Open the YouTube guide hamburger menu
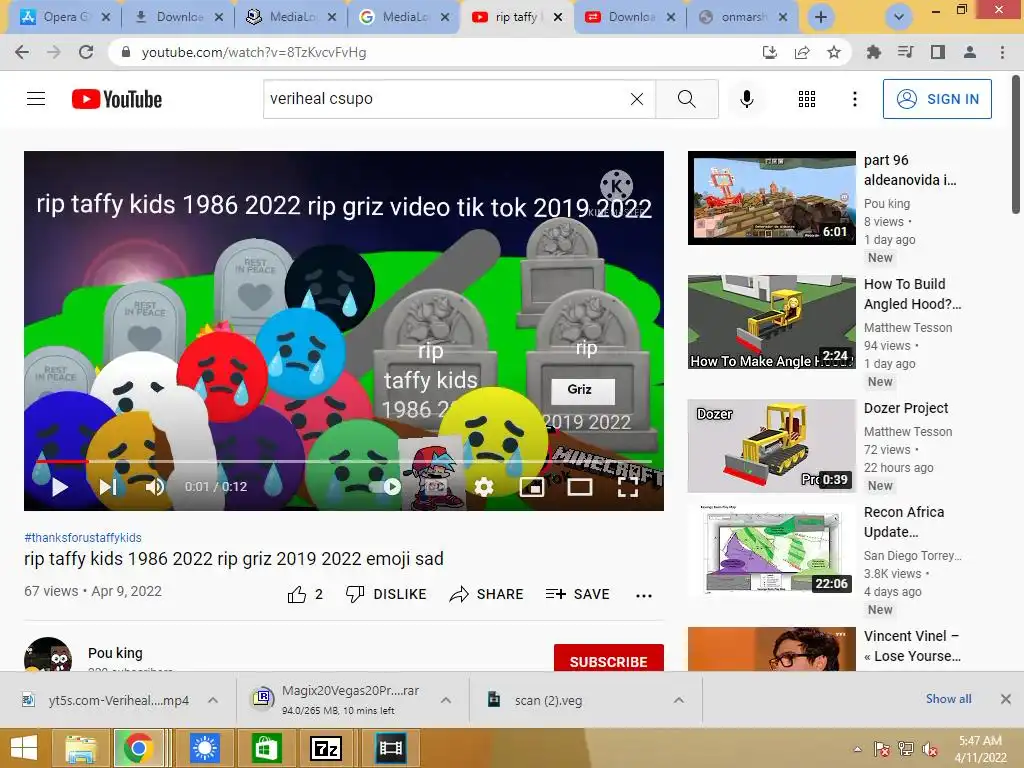 (36, 99)
